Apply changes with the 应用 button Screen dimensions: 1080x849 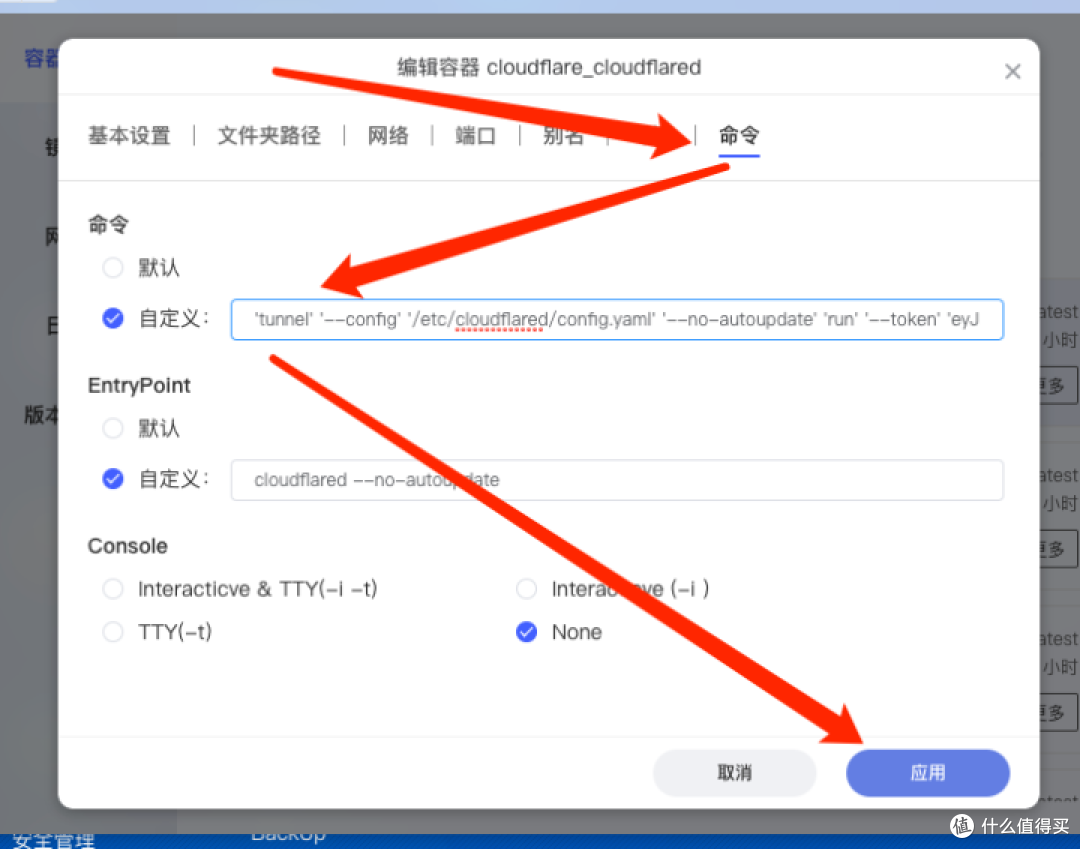point(927,772)
